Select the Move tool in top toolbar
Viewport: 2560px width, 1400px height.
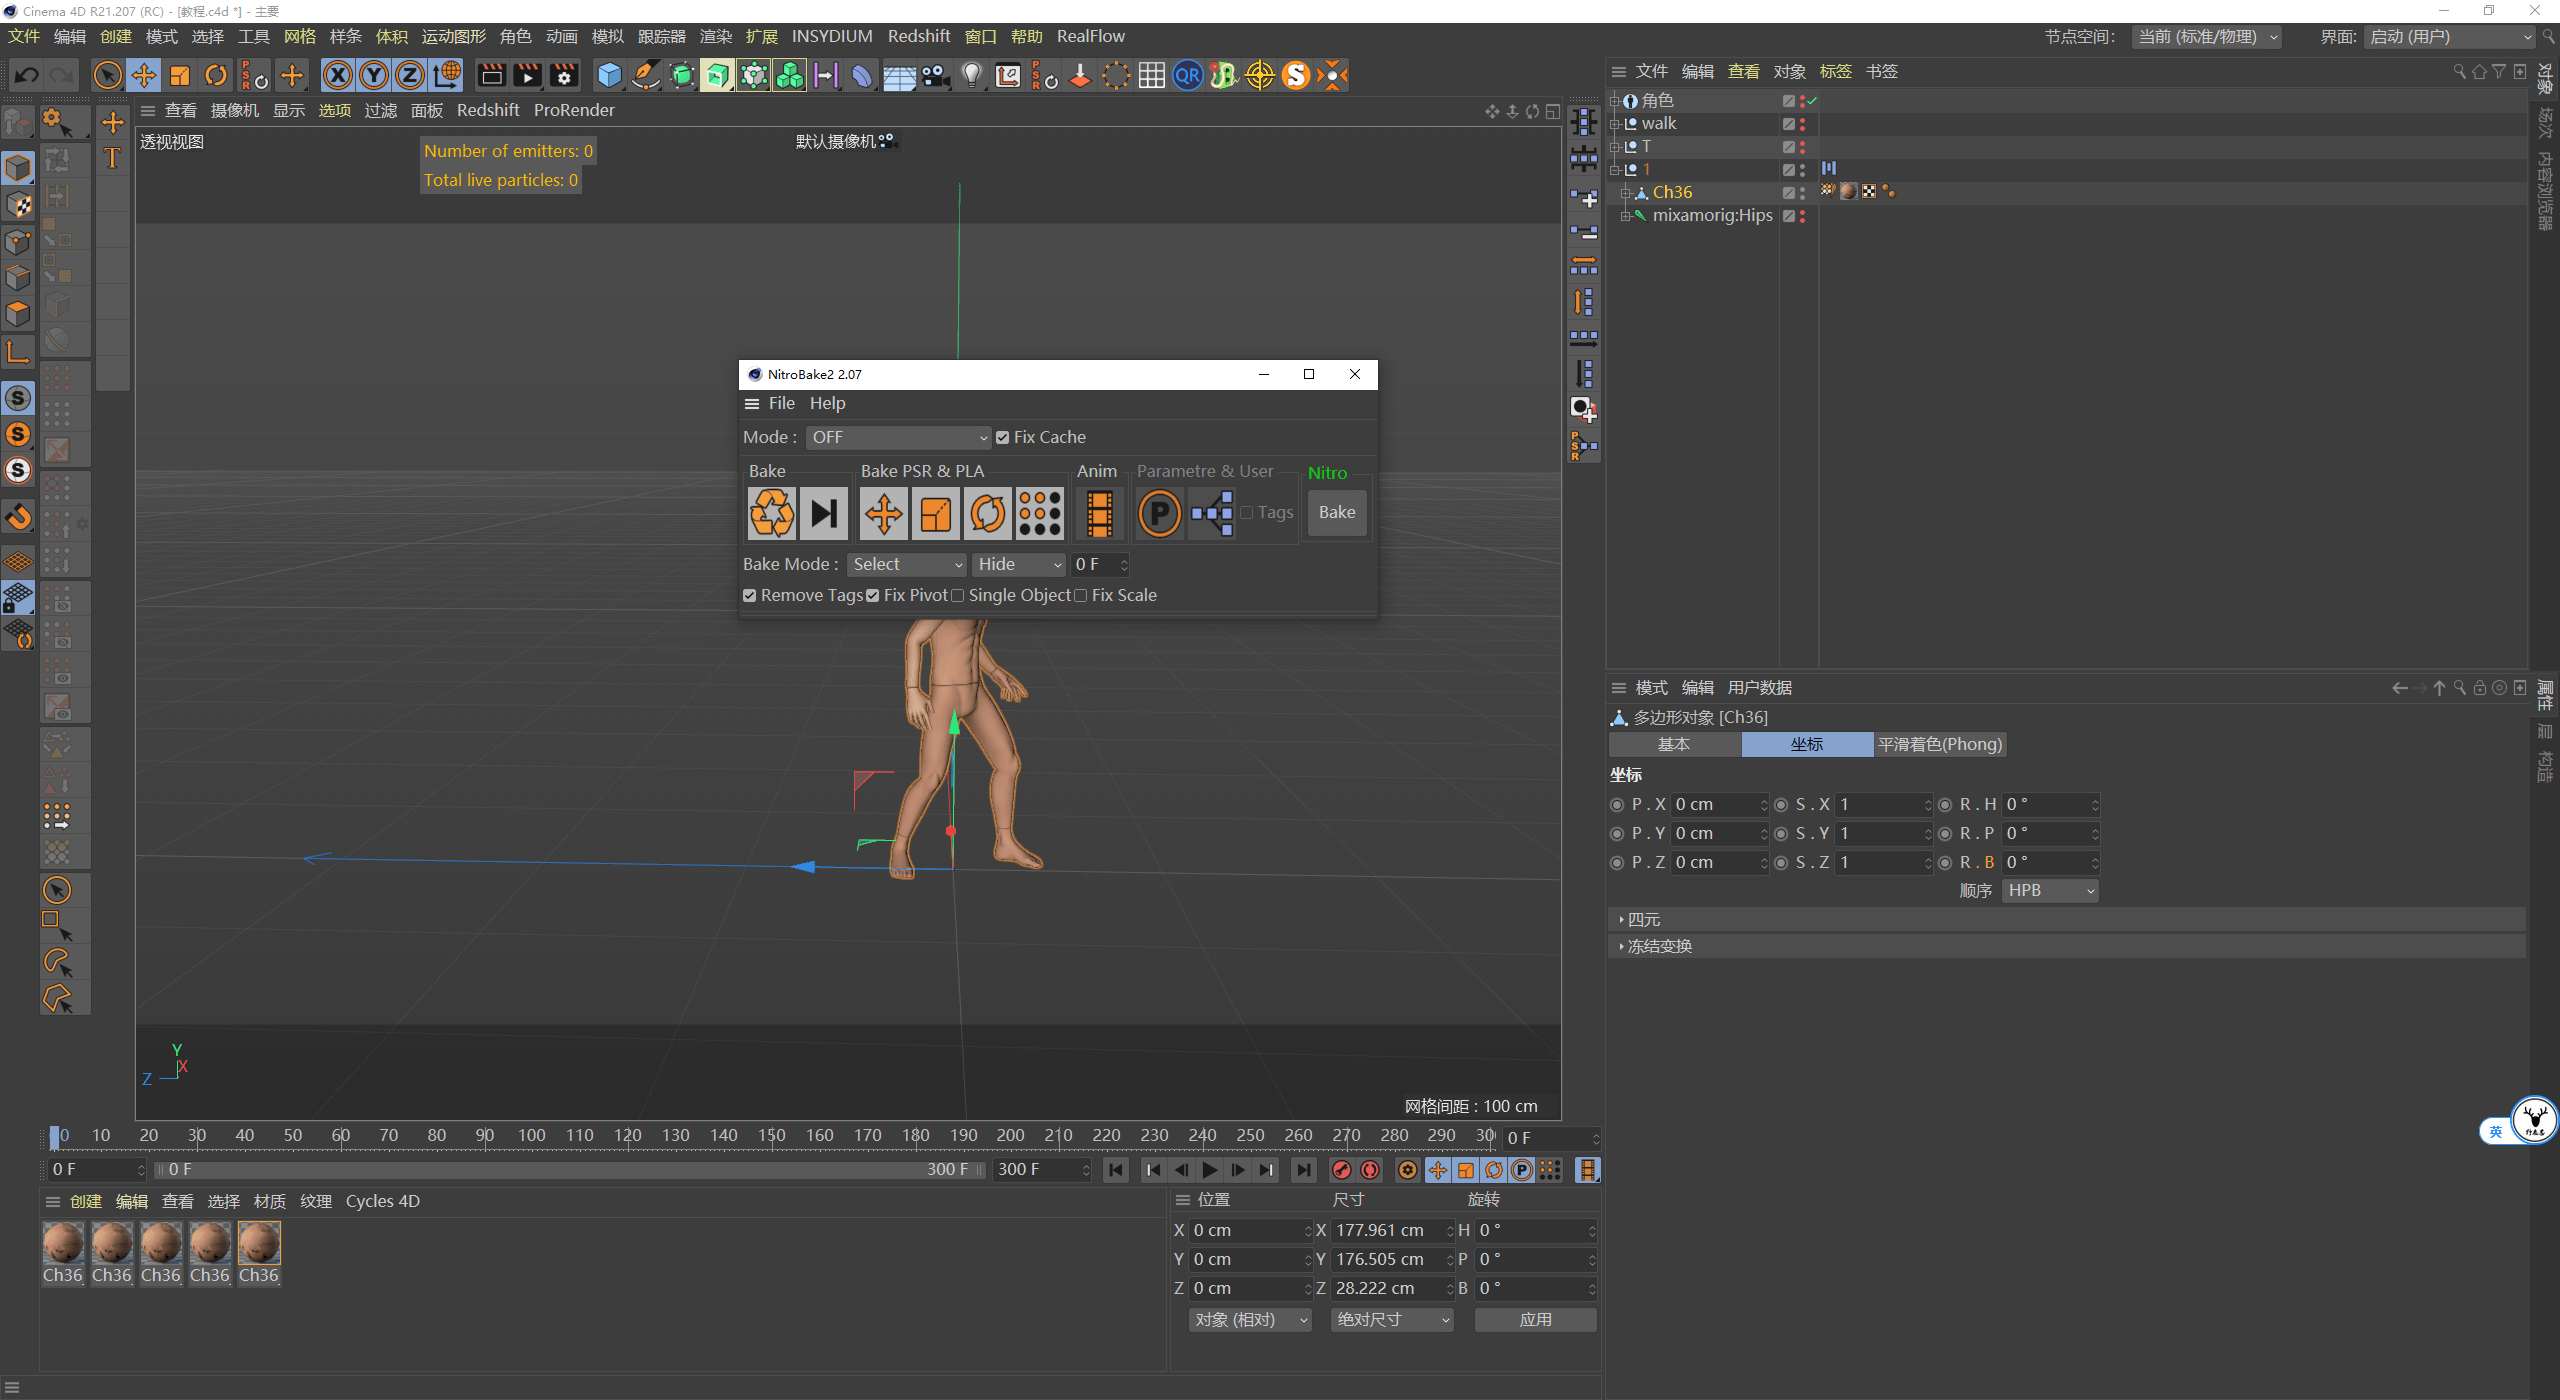(144, 75)
